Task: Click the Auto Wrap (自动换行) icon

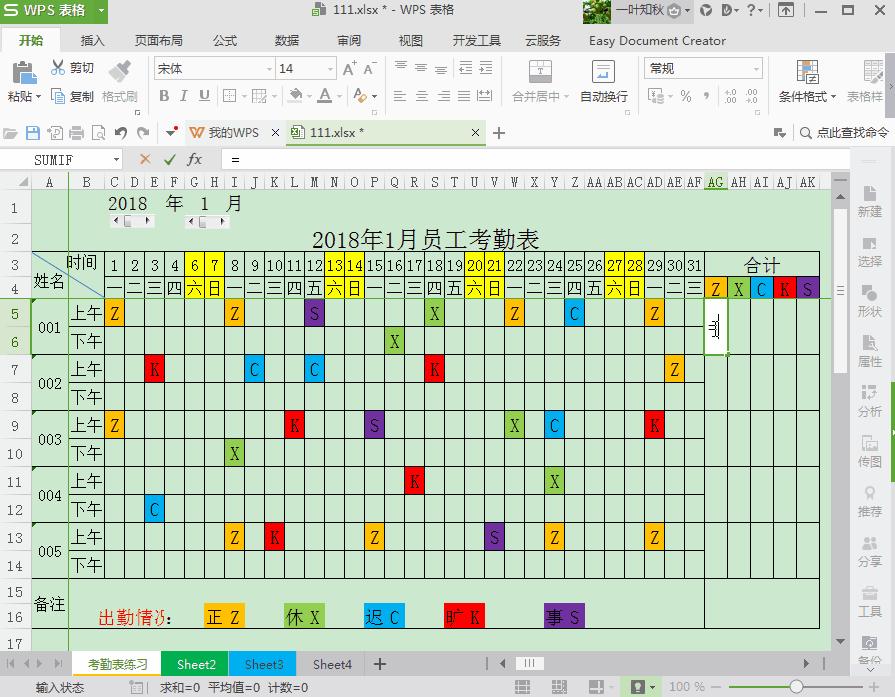Action: pyautogui.click(x=603, y=72)
